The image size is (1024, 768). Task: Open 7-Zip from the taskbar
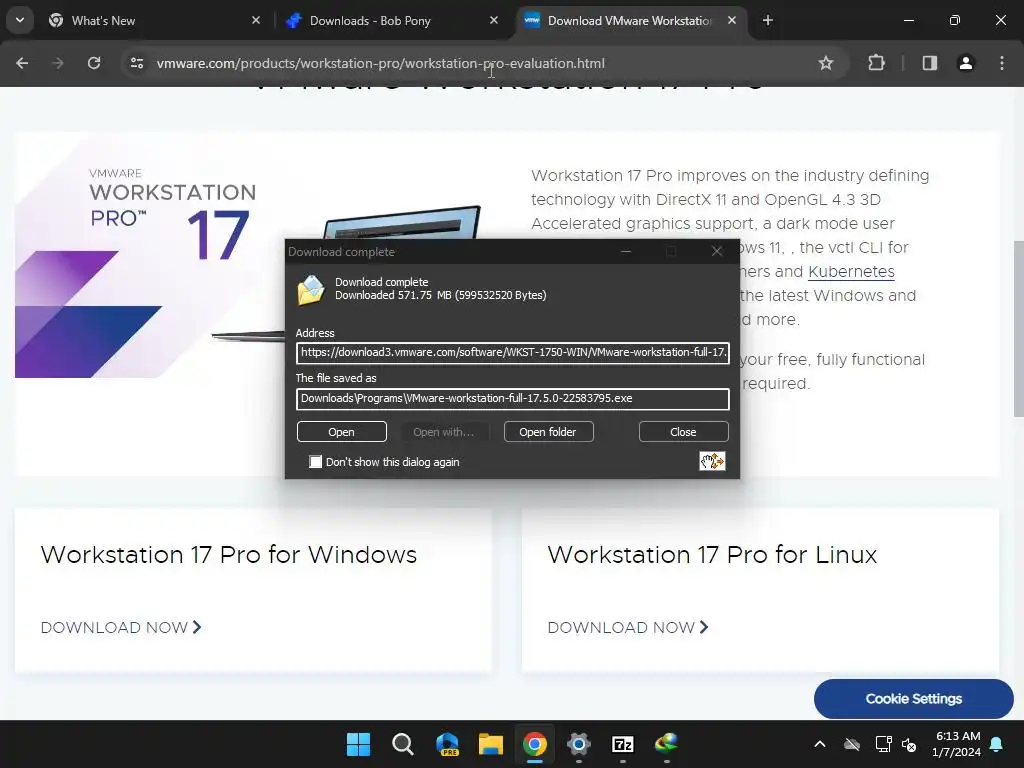[x=622, y=744]
